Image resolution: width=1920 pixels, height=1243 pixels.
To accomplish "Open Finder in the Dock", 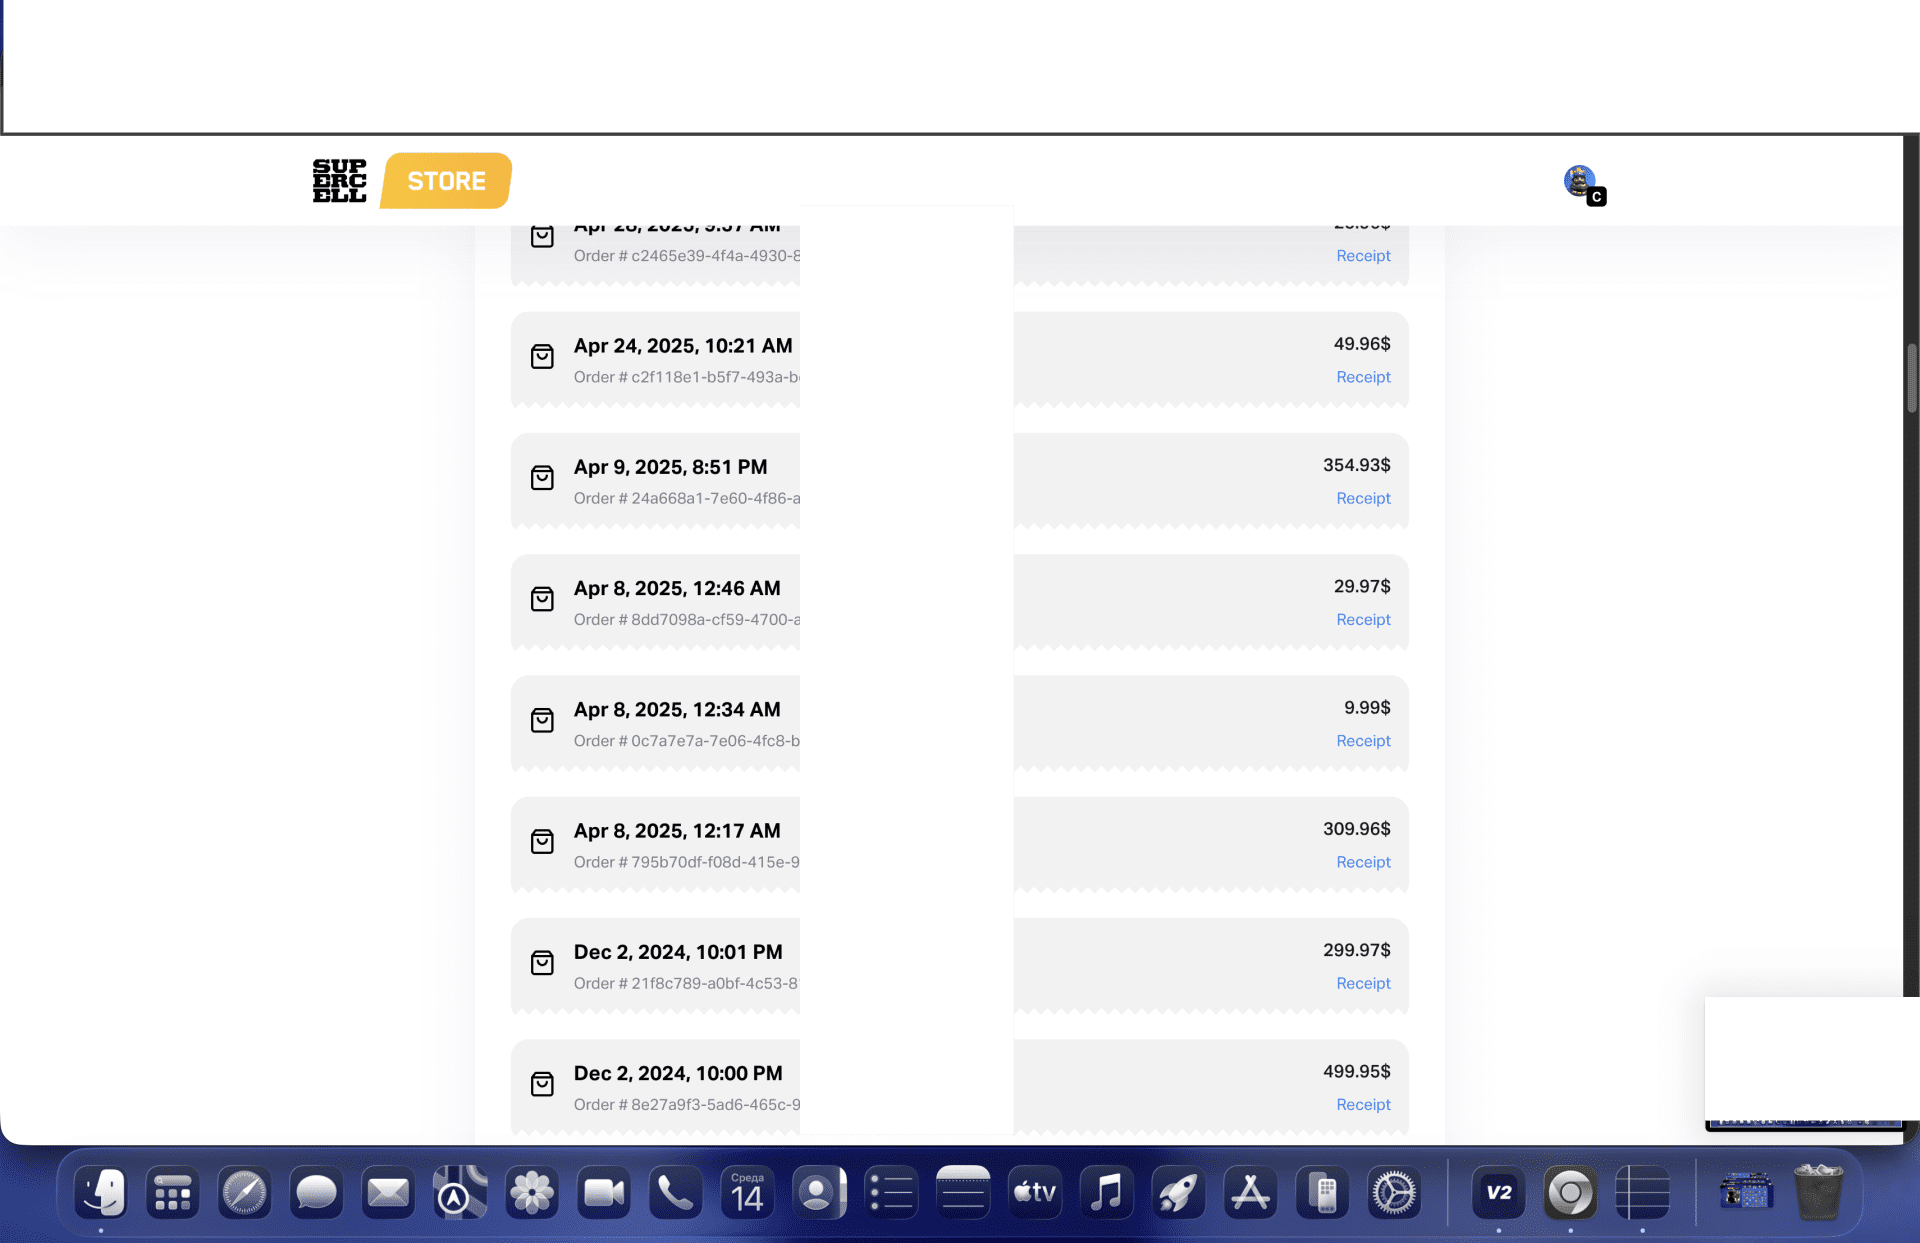I will [101, 1193].
